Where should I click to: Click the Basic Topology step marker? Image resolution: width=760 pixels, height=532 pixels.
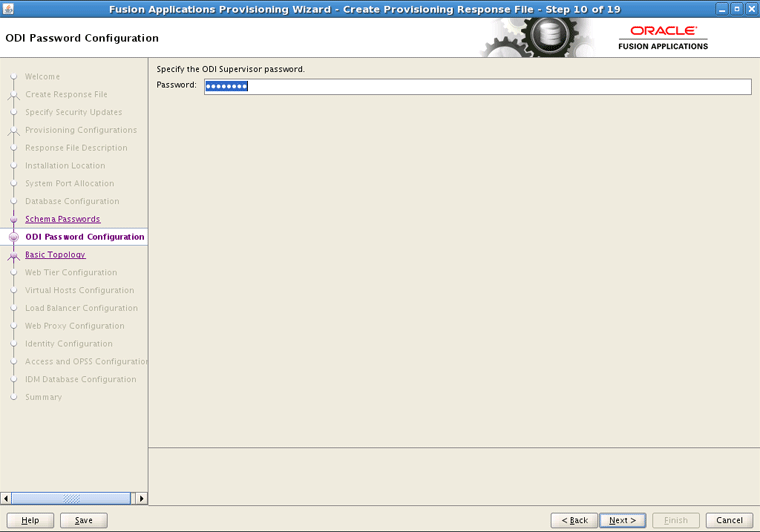click(x=14, y=256)
